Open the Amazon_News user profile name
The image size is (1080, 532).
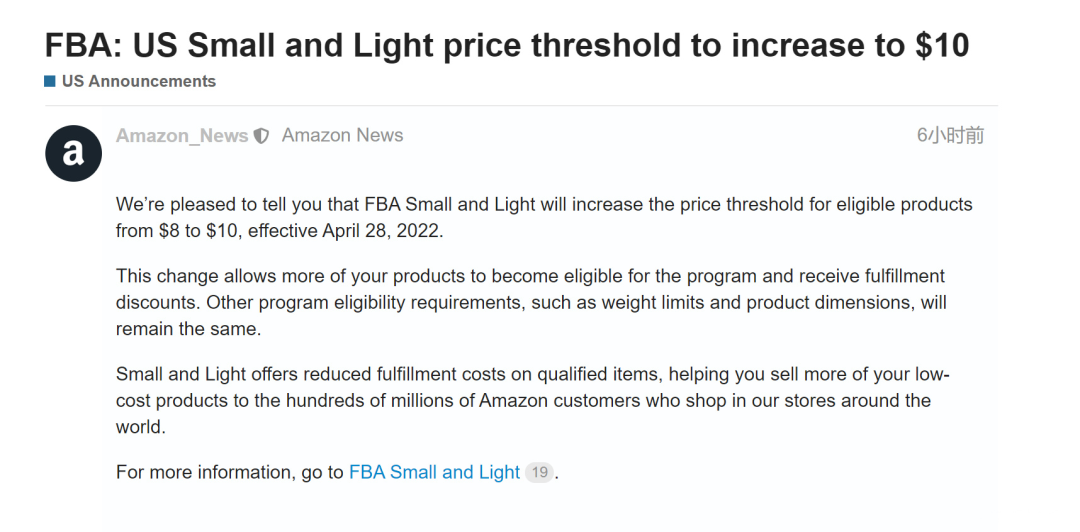[x=182, y=136]
